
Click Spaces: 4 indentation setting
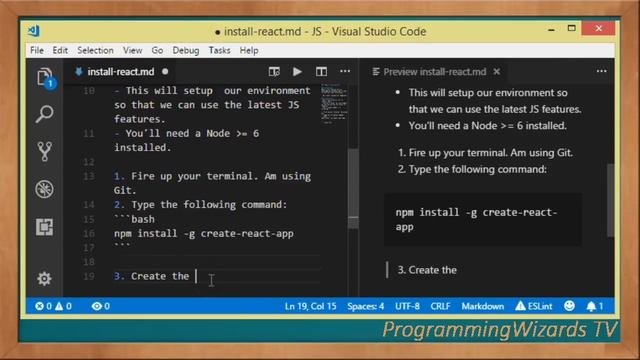pyautogui.click(x=366, y=306)
